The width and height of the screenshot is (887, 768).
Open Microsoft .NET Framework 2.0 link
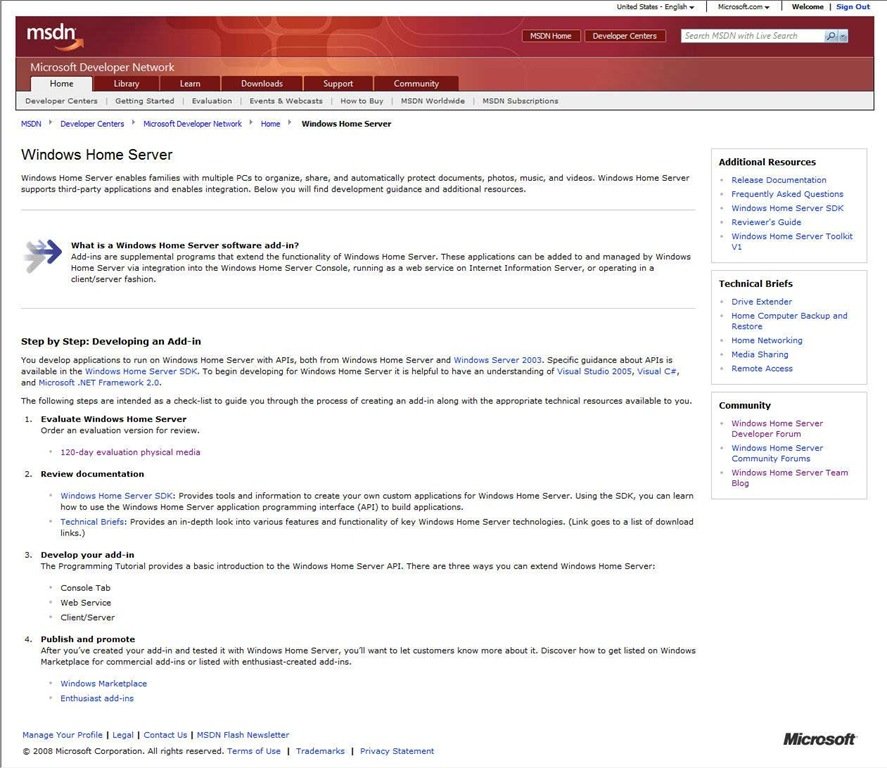pos(99,383)
